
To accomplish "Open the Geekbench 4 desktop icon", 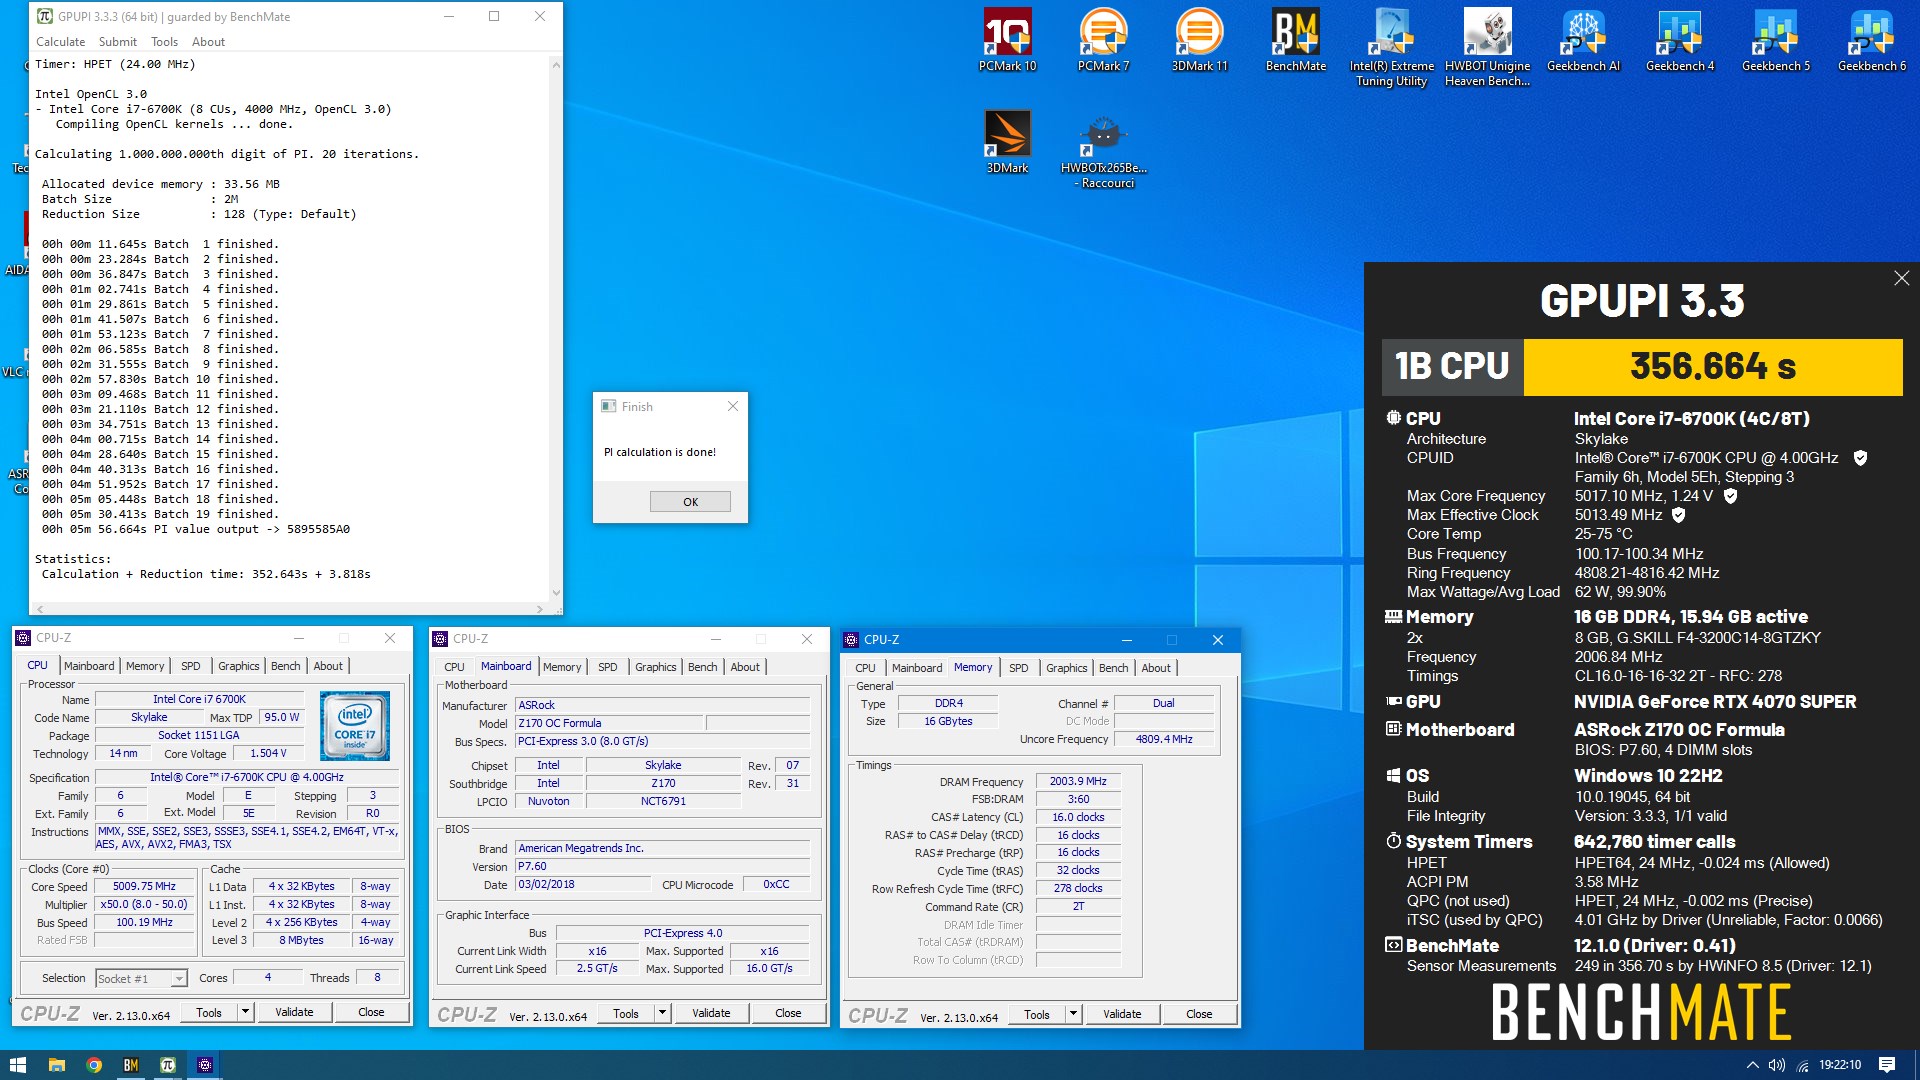I will point(1679,40).
